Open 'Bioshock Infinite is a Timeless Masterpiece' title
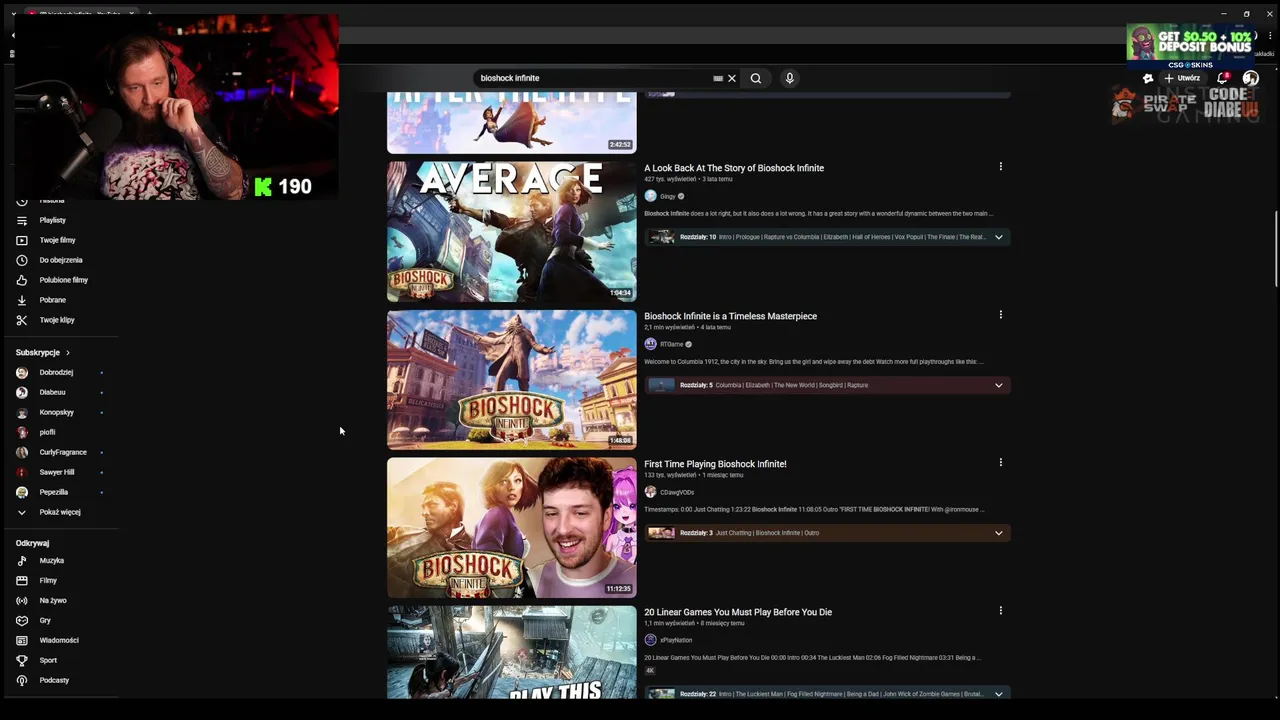This screenshot has height=720, width=1280. [730, 316]
